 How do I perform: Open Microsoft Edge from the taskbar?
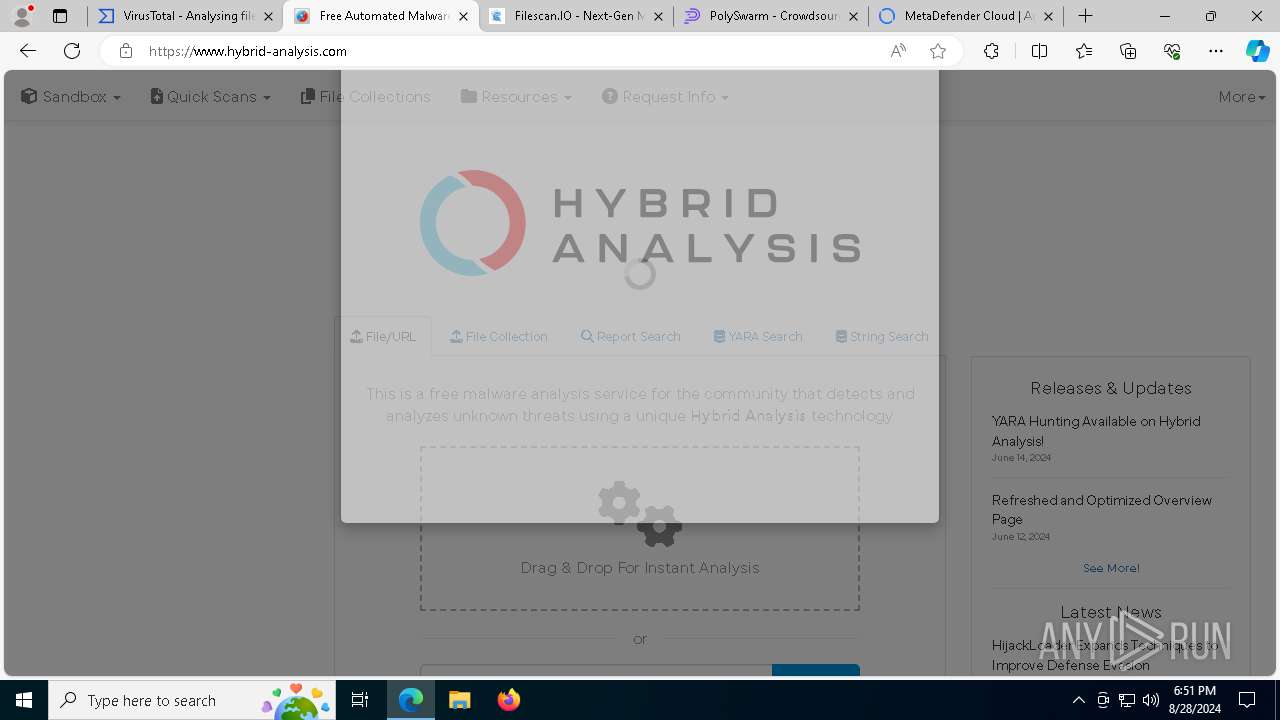tap(411, 700)
